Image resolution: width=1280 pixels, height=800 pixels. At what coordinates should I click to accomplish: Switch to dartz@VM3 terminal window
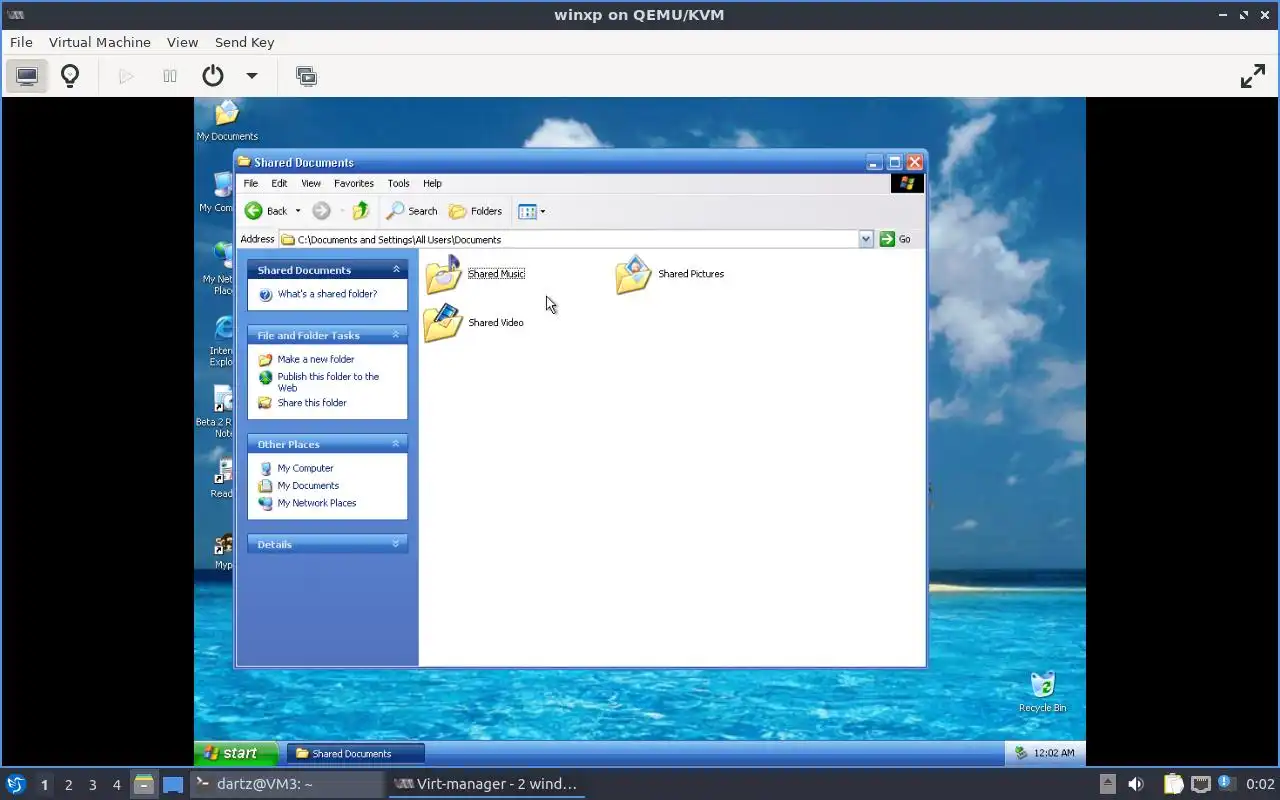[x=286, y=784]
